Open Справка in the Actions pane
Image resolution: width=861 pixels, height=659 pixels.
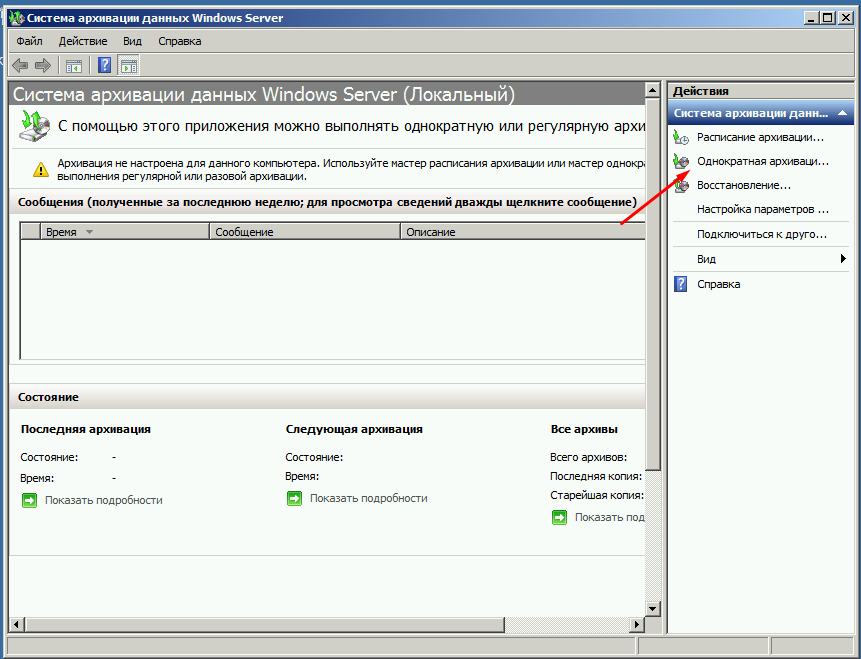(718, 284)
